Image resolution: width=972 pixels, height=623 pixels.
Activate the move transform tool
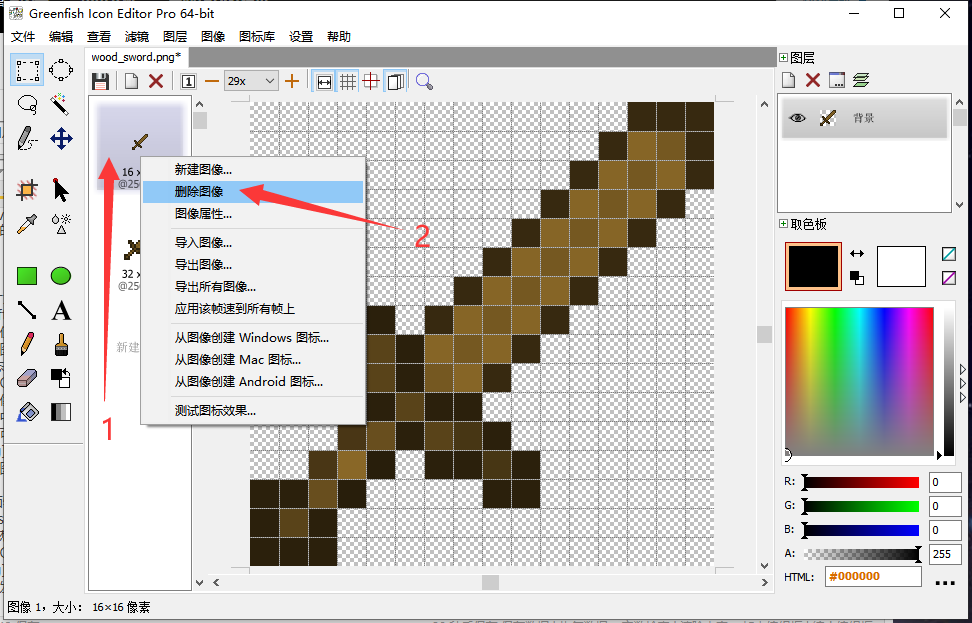click(61, 139)
